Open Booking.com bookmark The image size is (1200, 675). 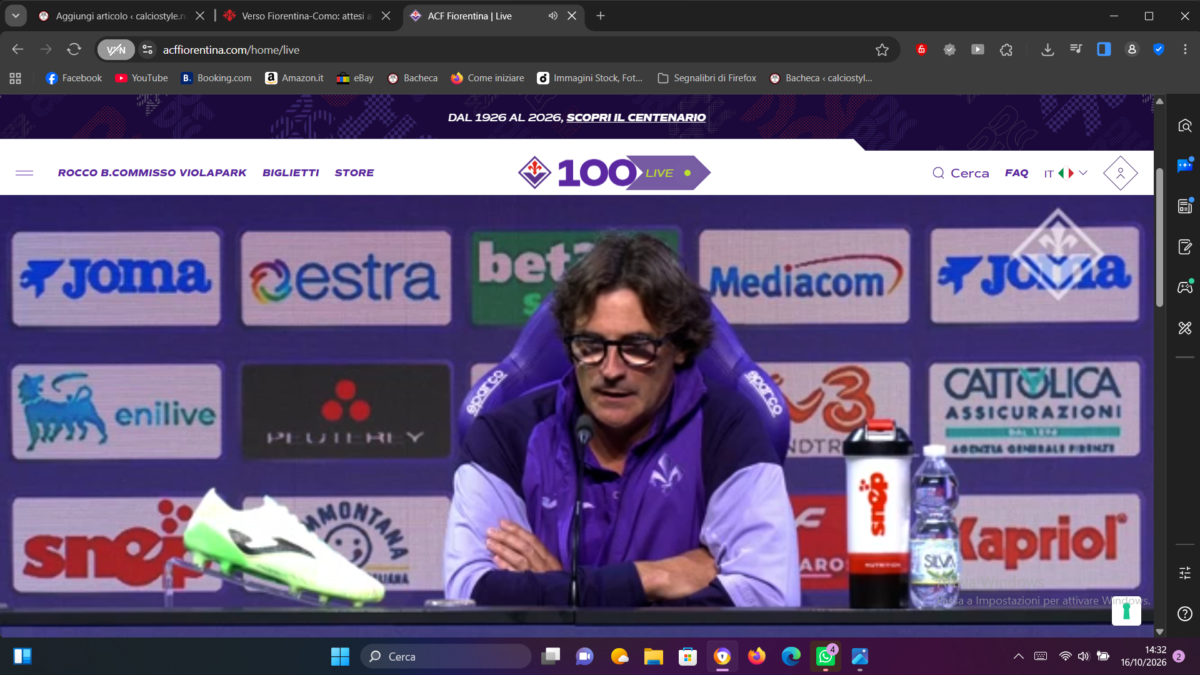pyautogui.click(x=216, y=78)
